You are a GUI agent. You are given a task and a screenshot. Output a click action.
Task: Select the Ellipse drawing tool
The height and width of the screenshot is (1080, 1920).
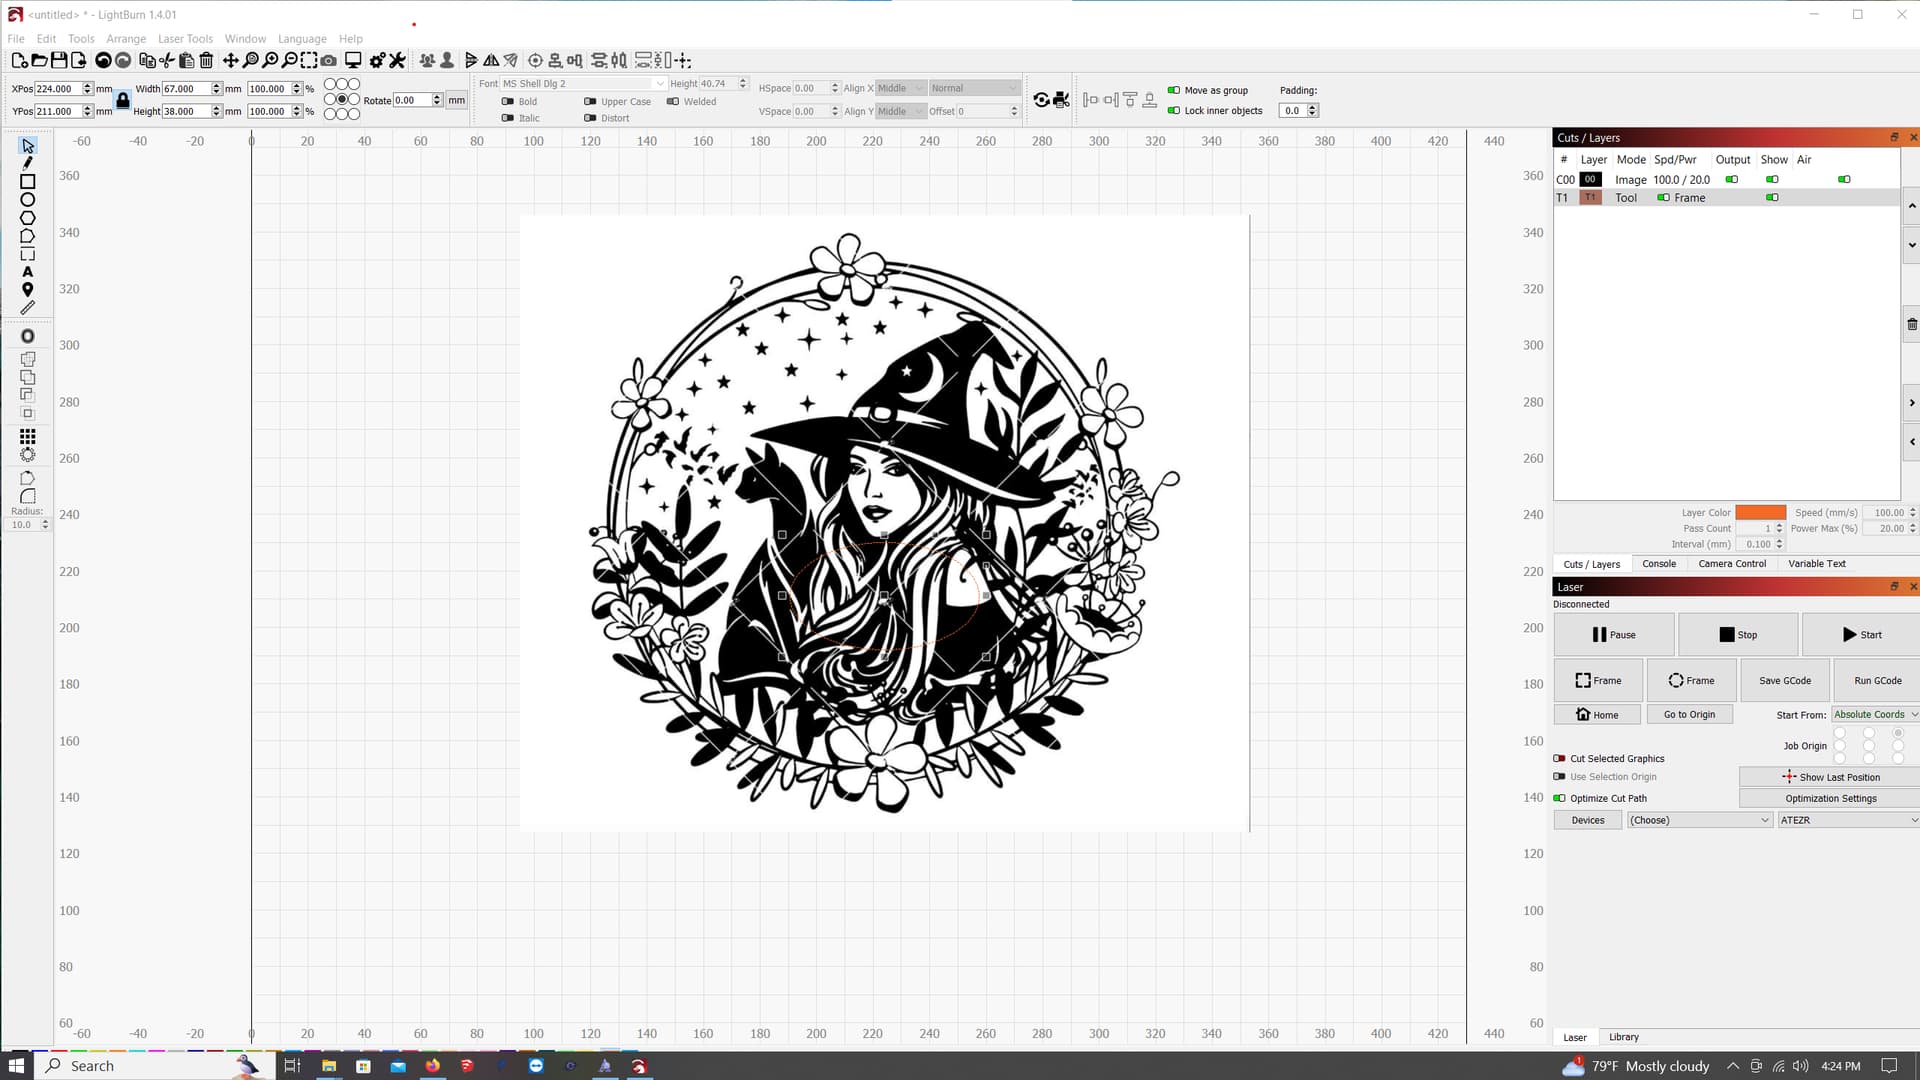(28, 200)
